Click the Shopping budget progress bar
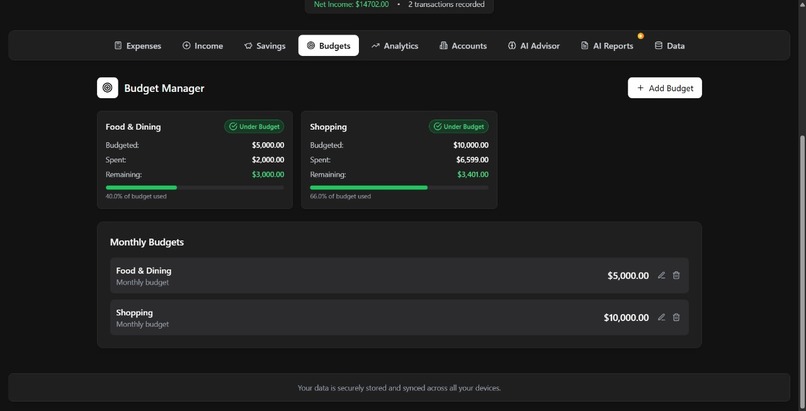The image size is (806, 411). click(399, 188)
